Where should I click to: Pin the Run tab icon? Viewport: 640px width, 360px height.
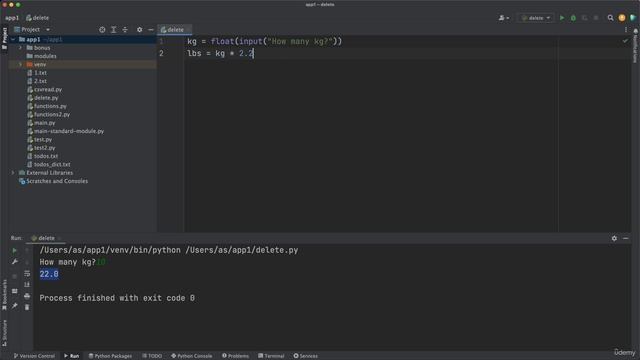(x=15, y=306)
